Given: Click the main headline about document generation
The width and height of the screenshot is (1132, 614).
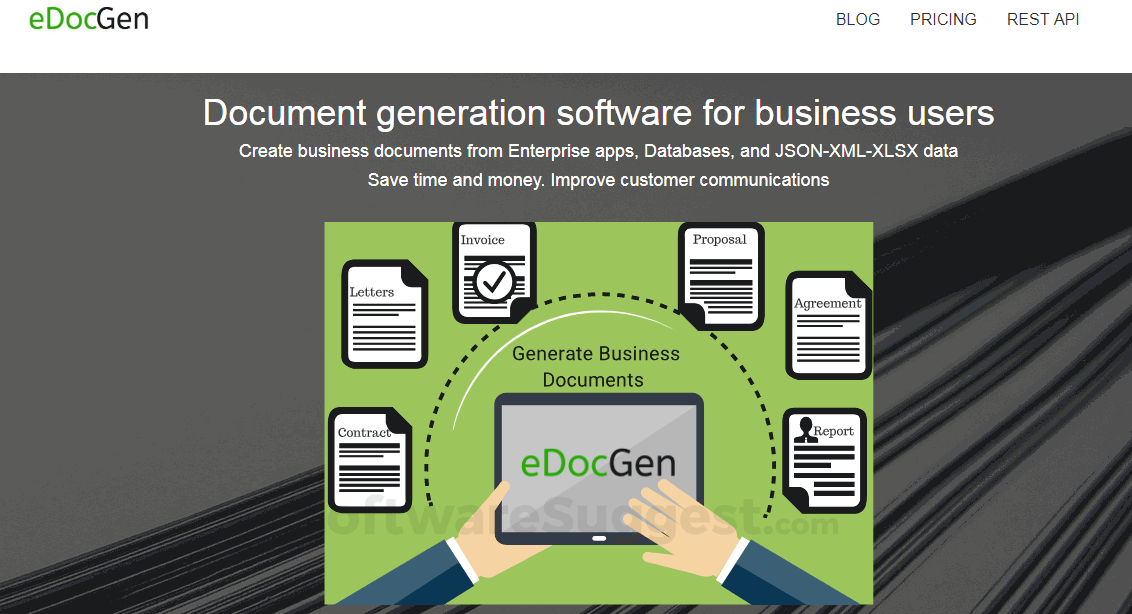Looking at the screenshot, I should (x=598, y=113).
